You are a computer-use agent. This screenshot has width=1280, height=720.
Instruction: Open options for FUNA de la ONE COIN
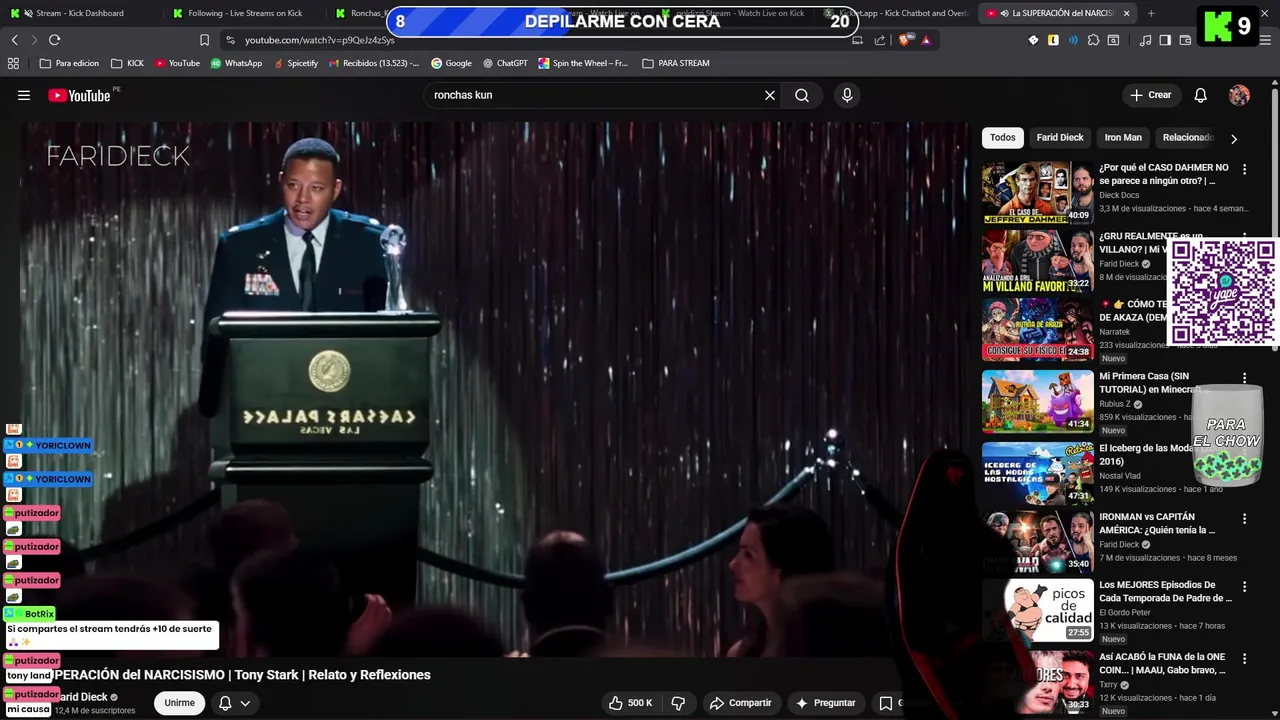tap(1244, 659)
